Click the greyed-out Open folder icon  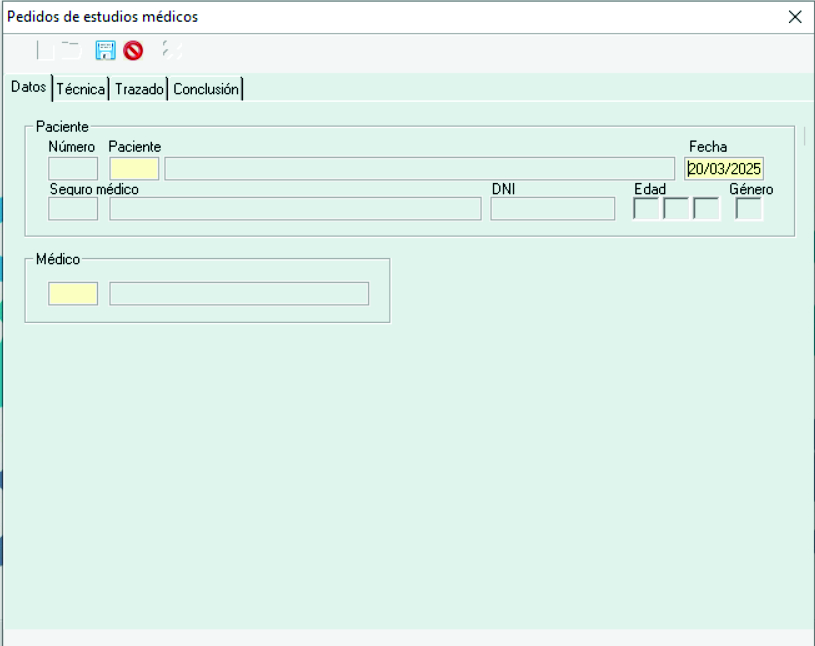pyautogui.click(x=70, y=50)
